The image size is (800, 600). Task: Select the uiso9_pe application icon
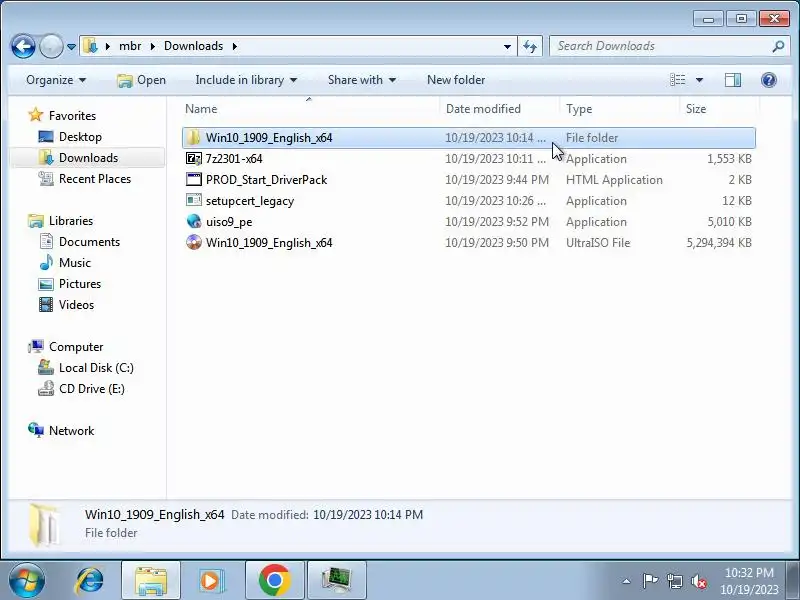(193, 221)
